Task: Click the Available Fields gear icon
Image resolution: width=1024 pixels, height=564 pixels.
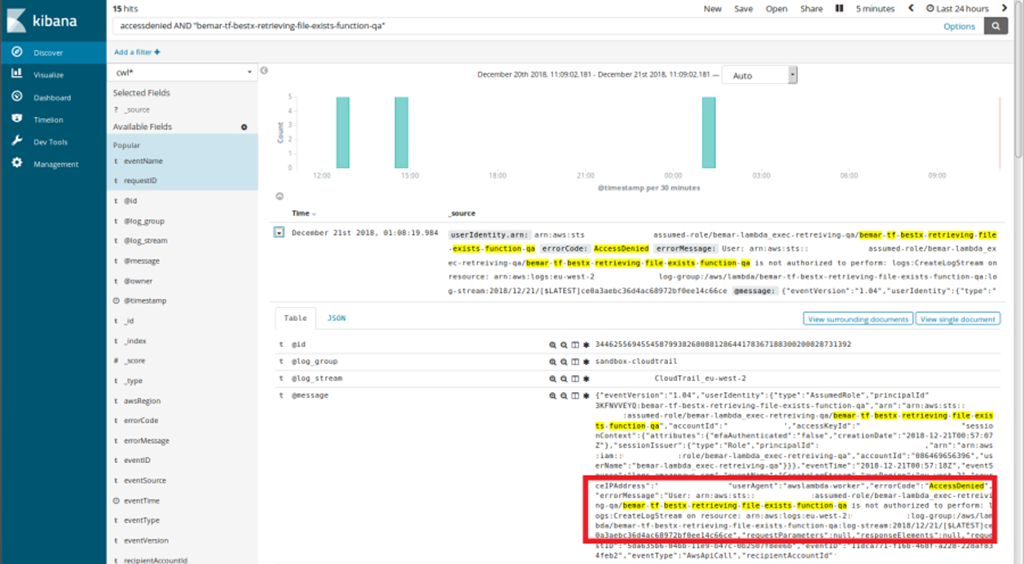Action: 244,127
